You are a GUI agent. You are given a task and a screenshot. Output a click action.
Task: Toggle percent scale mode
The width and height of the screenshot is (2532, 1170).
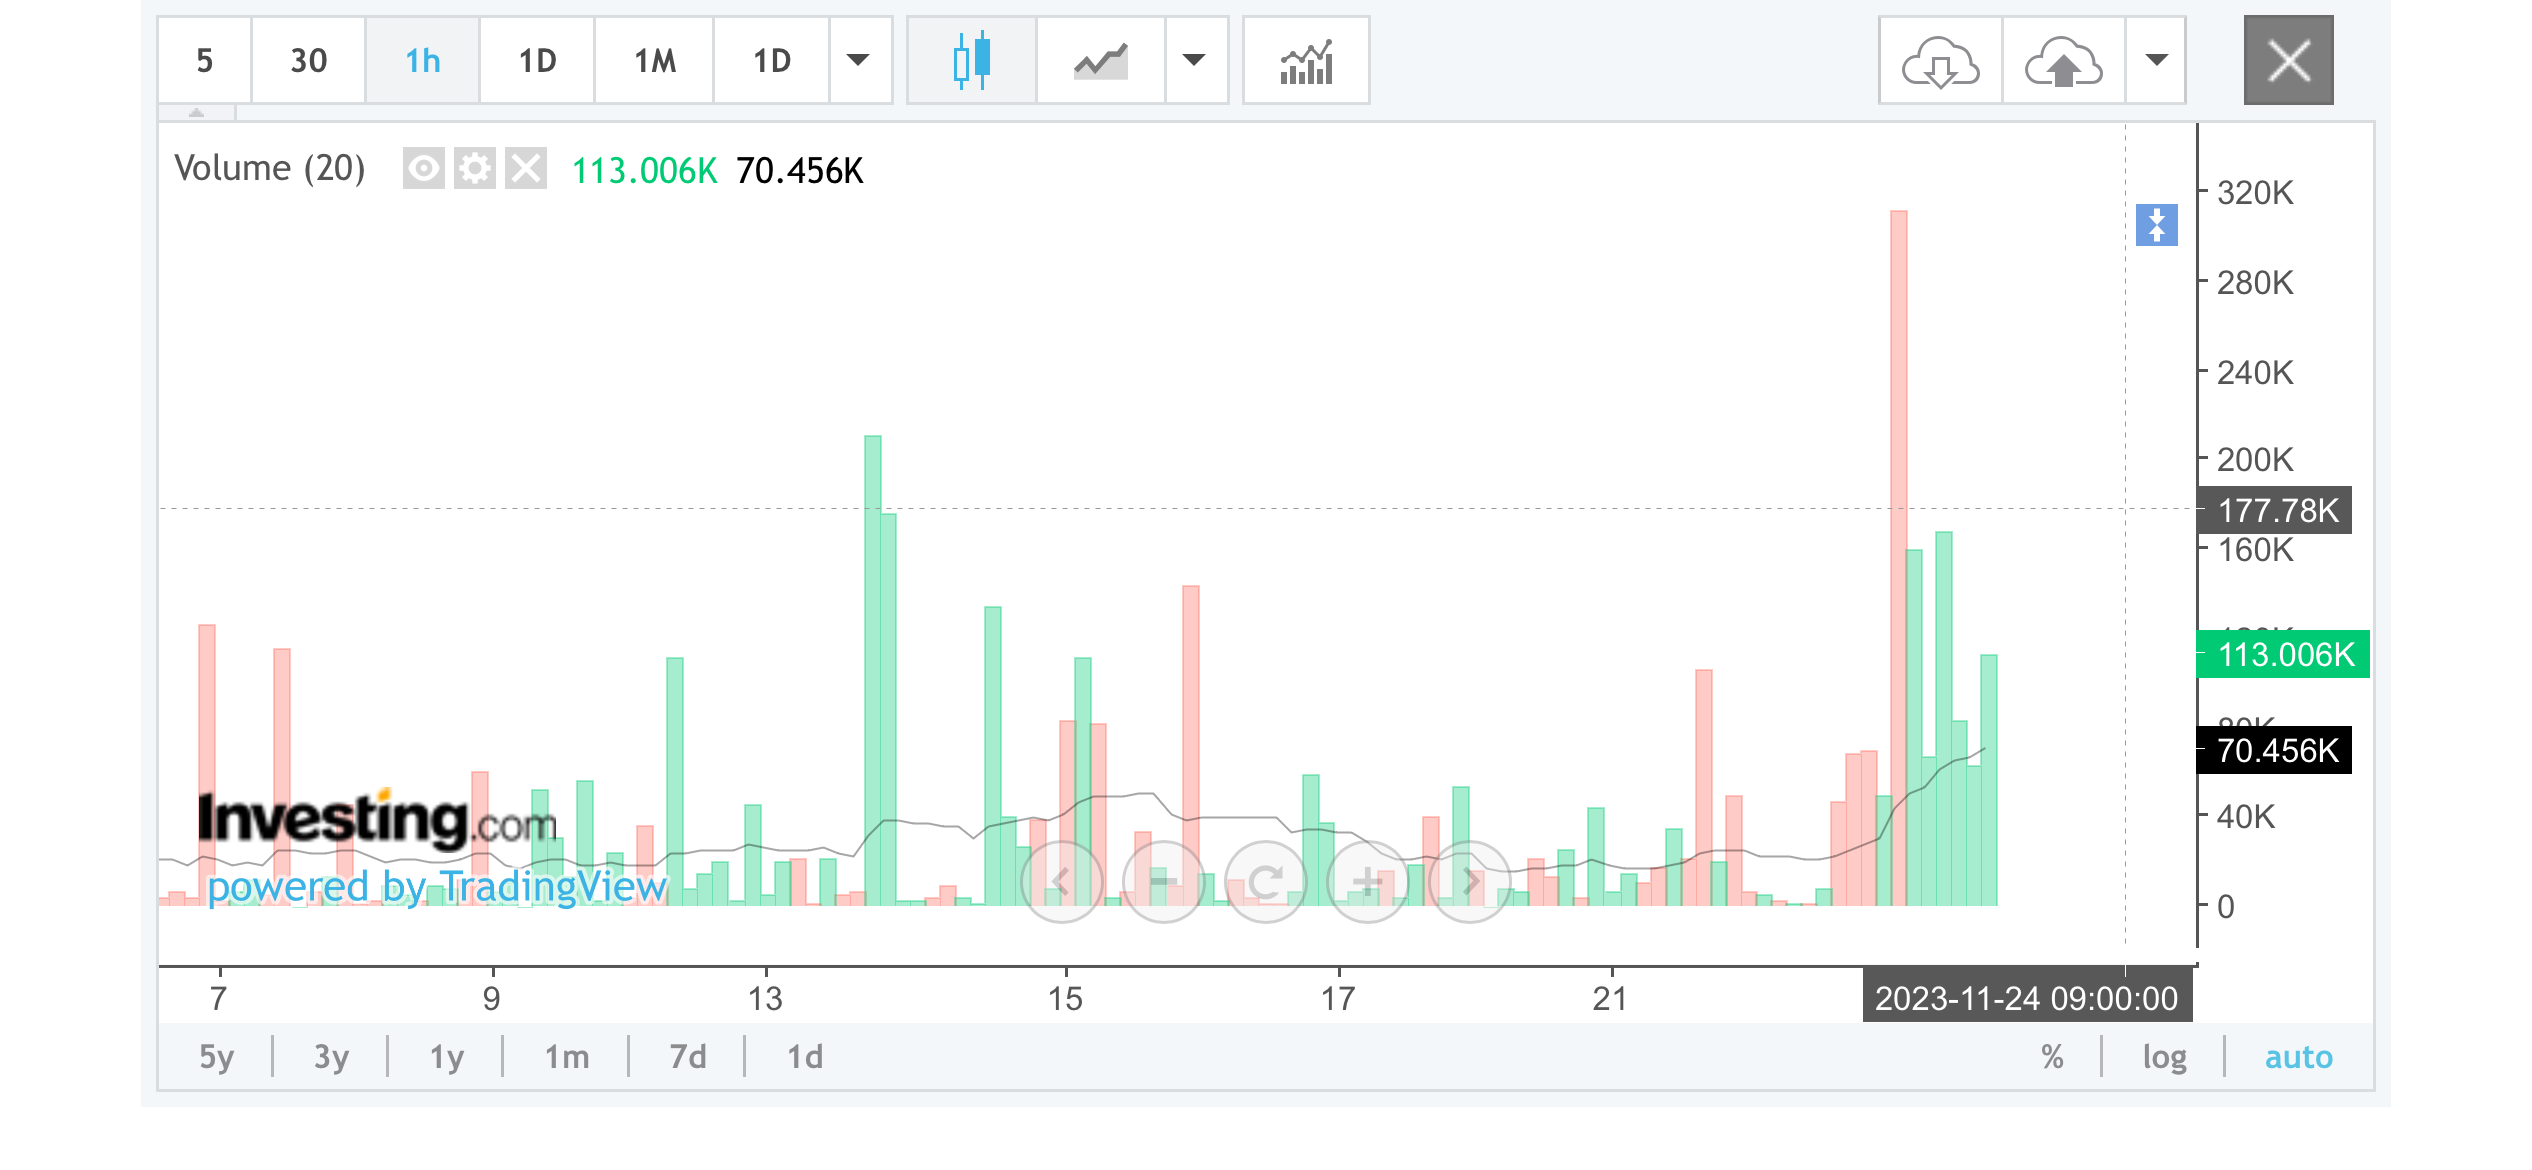click(2052, 1057)
